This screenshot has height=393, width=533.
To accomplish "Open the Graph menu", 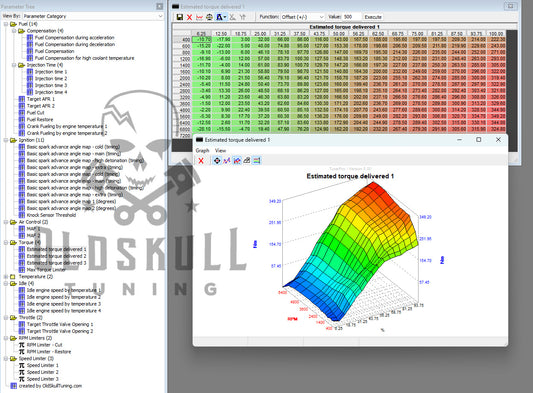I will pos(202,150).
